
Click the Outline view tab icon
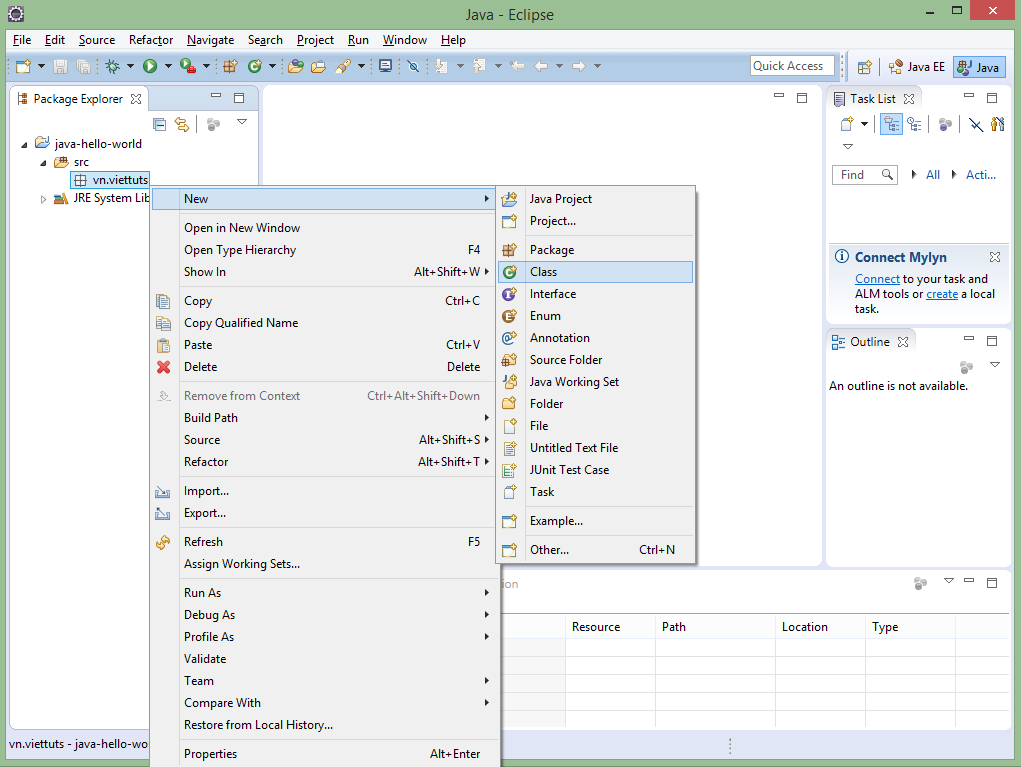(x=839, y=342)
